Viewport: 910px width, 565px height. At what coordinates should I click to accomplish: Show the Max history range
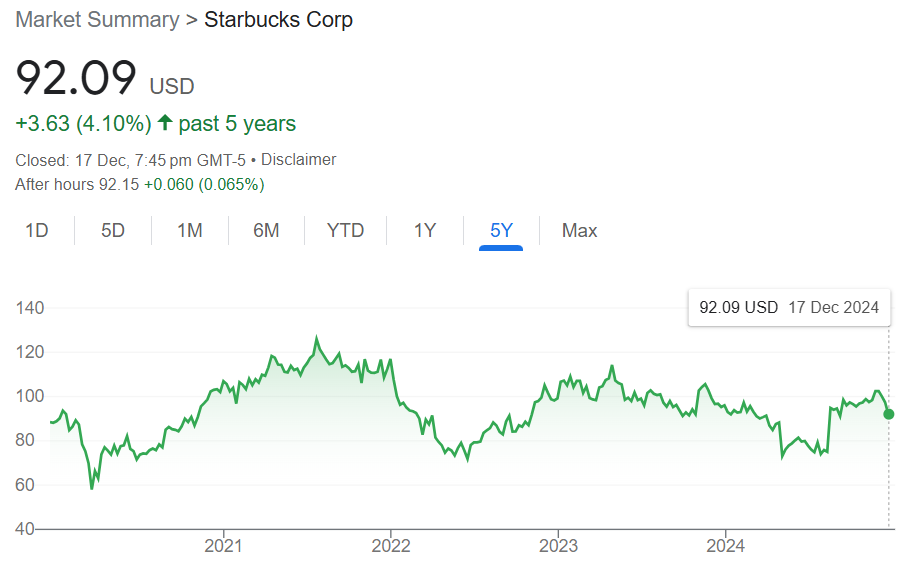tap(579, 231)
